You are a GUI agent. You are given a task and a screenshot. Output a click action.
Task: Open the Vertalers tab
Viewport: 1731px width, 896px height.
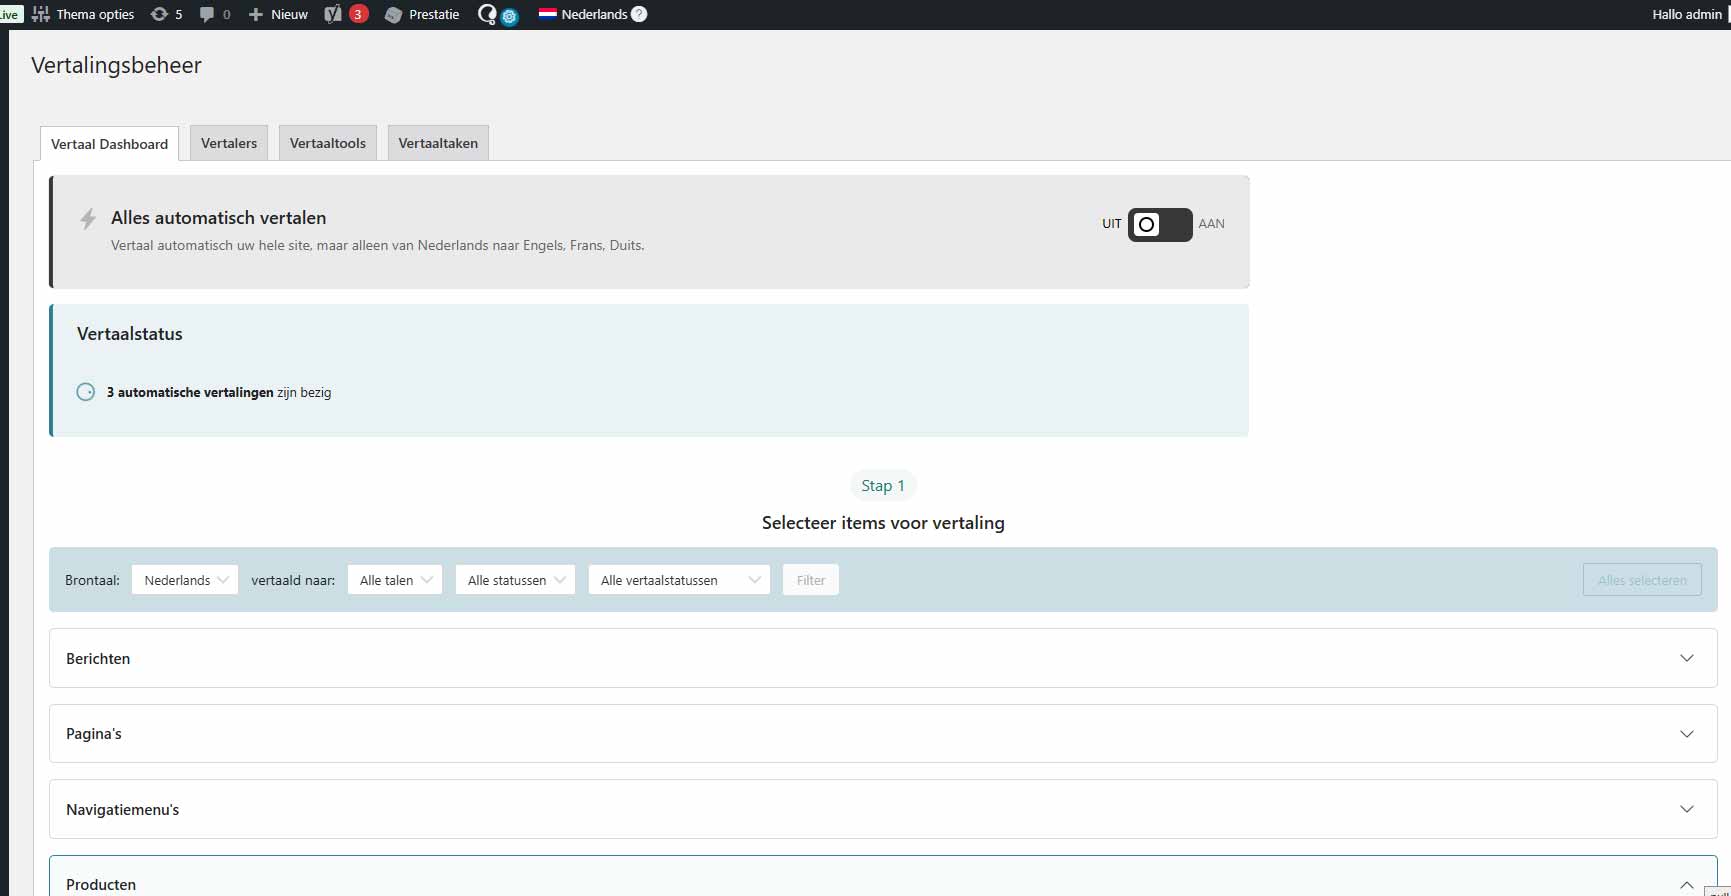pyautogui.click(x=229, y=143)
